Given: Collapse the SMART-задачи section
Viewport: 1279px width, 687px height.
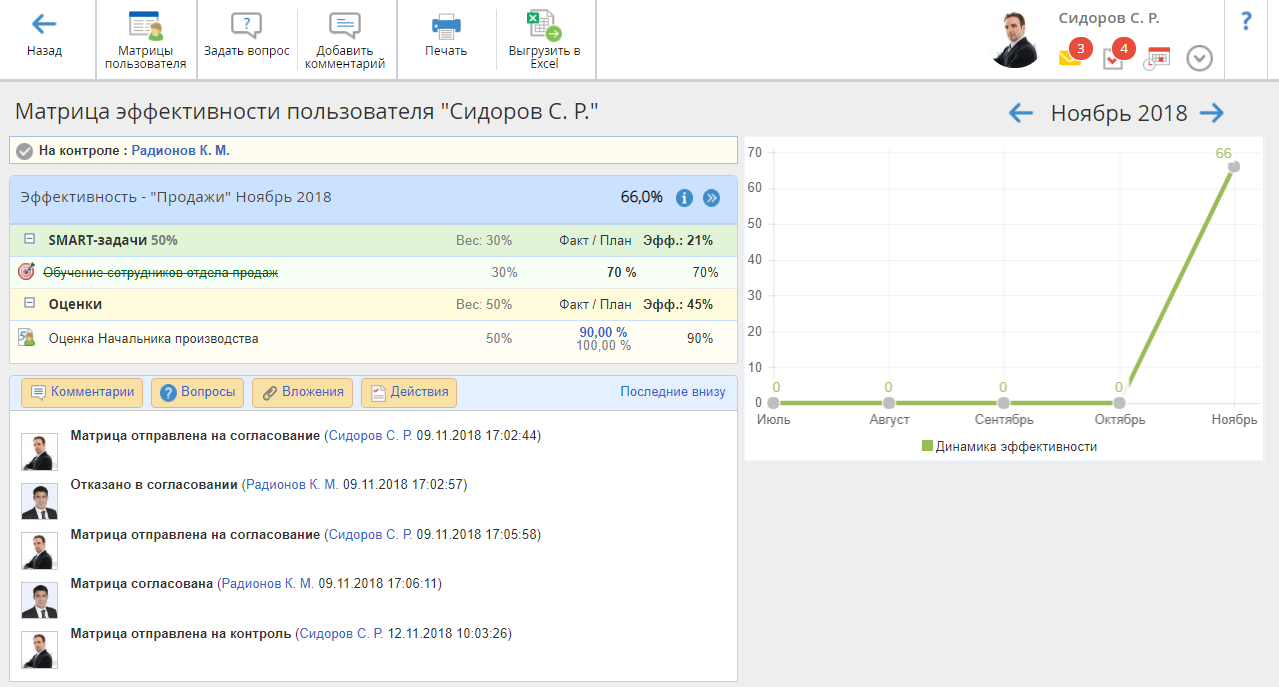Looking at the screenshot, I should (x=30, y=240).
